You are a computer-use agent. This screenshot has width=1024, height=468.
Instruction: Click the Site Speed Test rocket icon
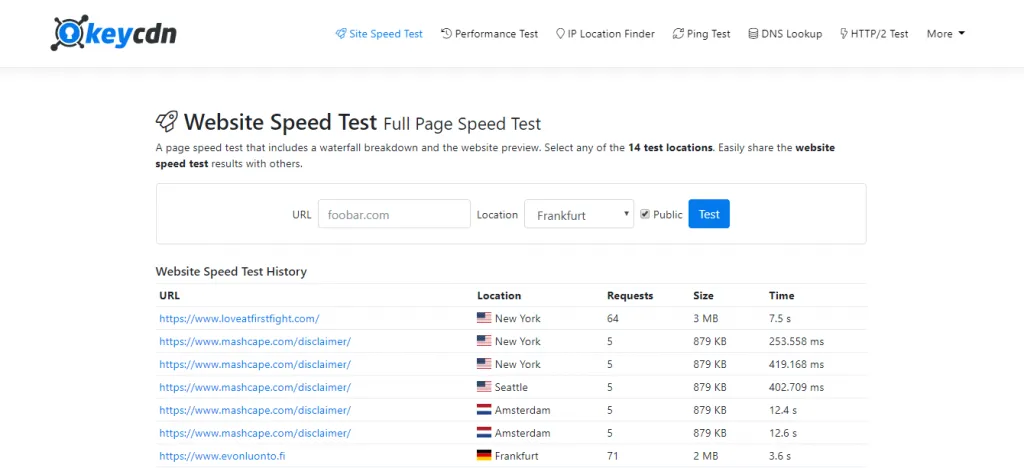click(340, 34)
